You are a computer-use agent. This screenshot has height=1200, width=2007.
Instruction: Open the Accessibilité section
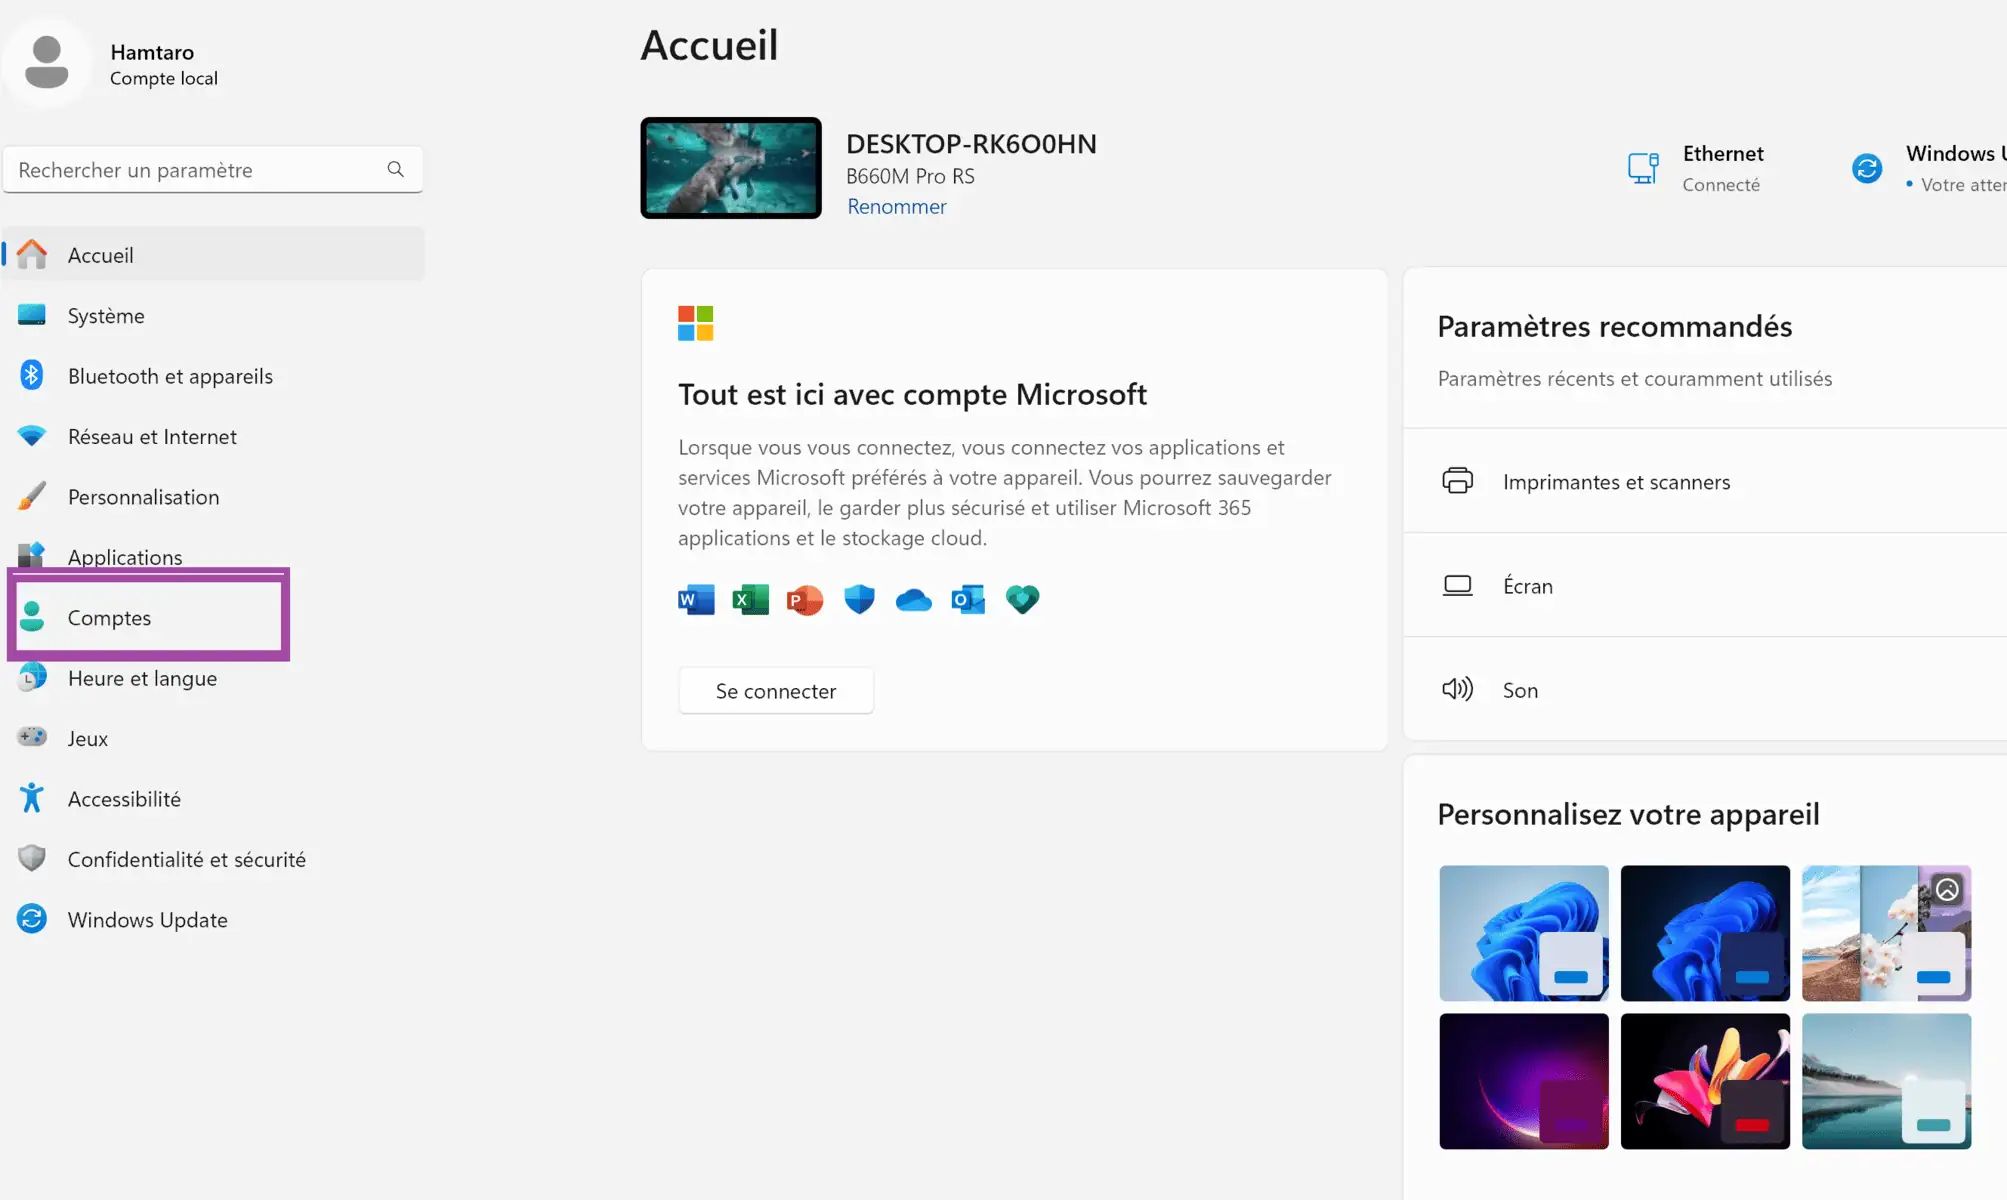(x=124, y=798)
